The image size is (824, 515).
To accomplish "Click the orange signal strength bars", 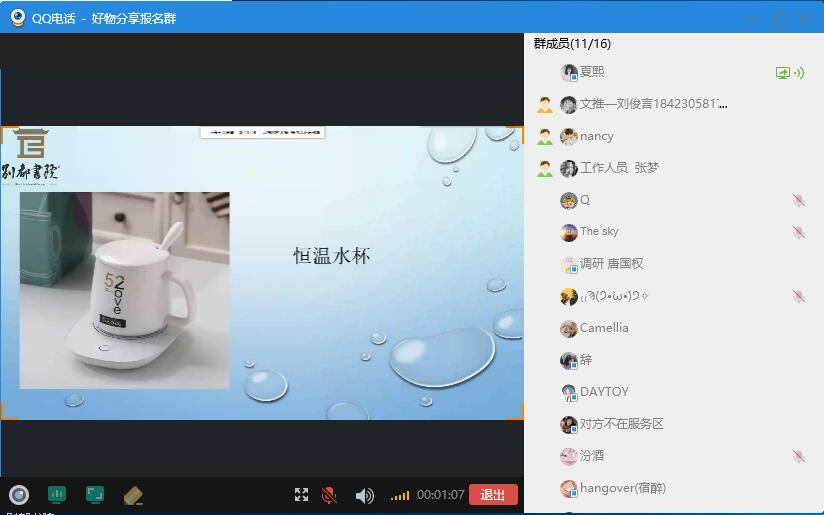I will [x=400, y=496].
